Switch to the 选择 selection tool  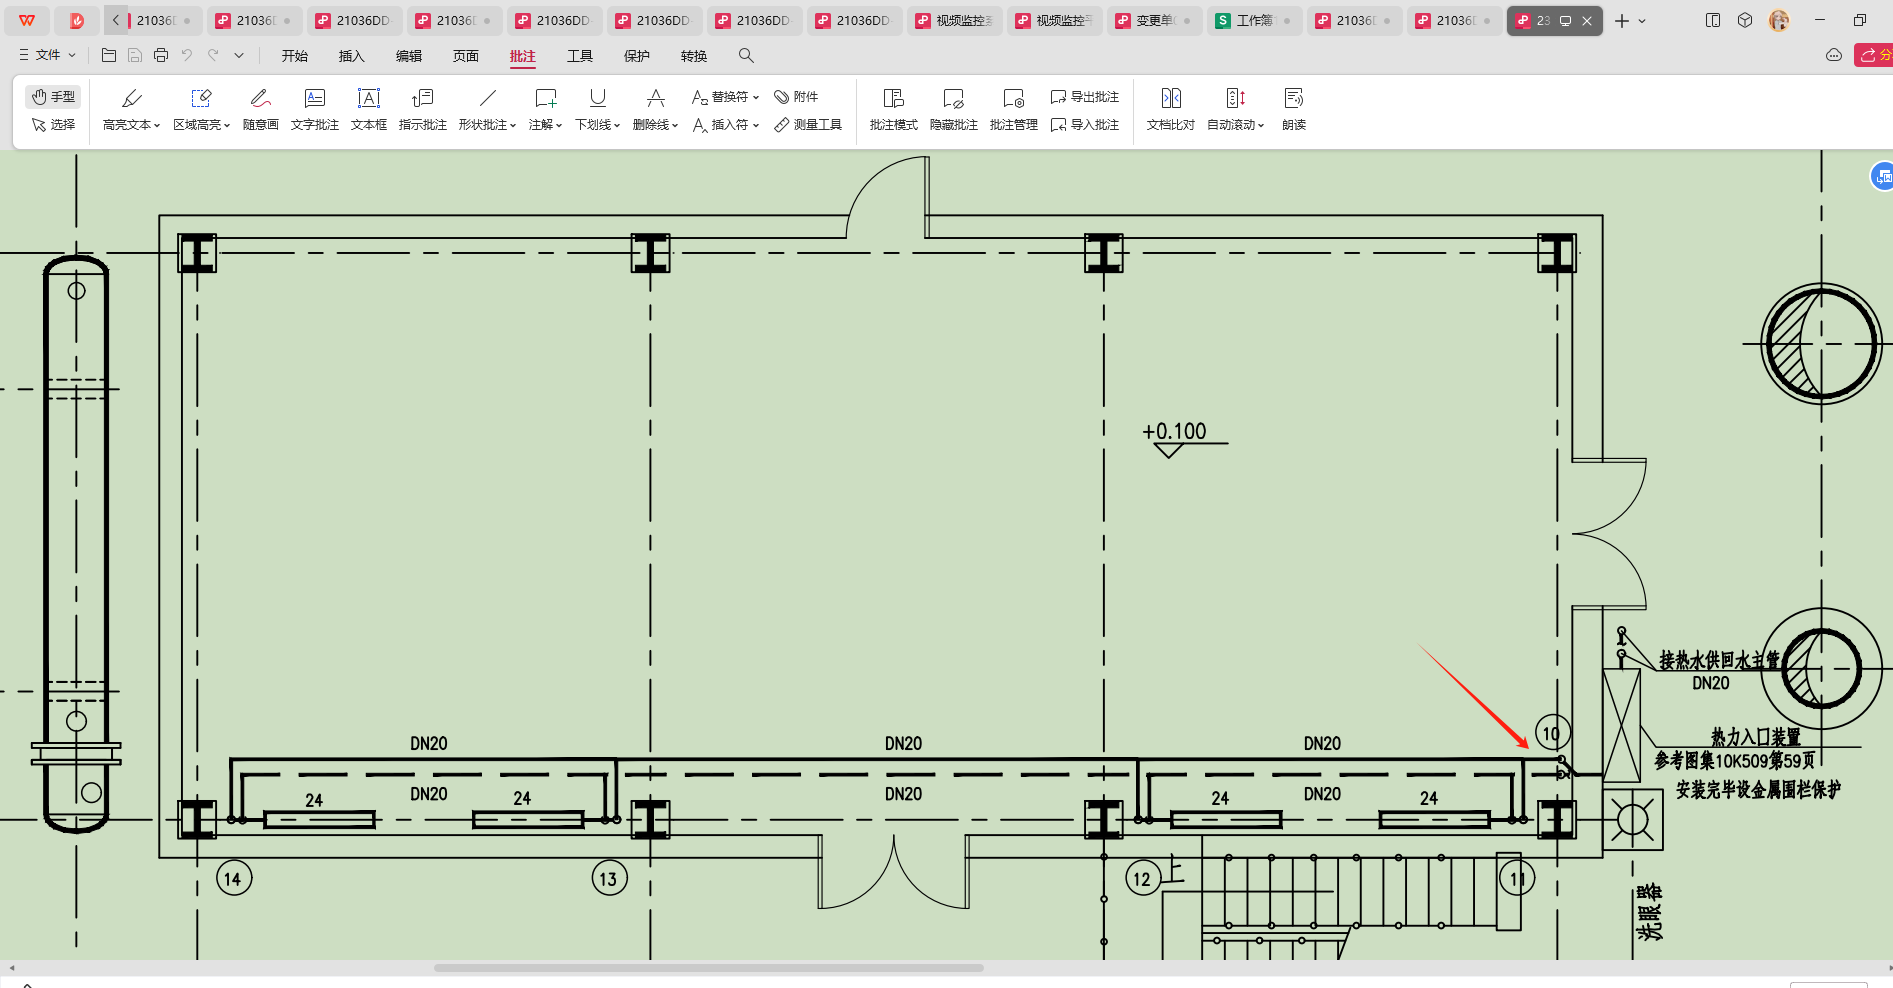(53, 125)
